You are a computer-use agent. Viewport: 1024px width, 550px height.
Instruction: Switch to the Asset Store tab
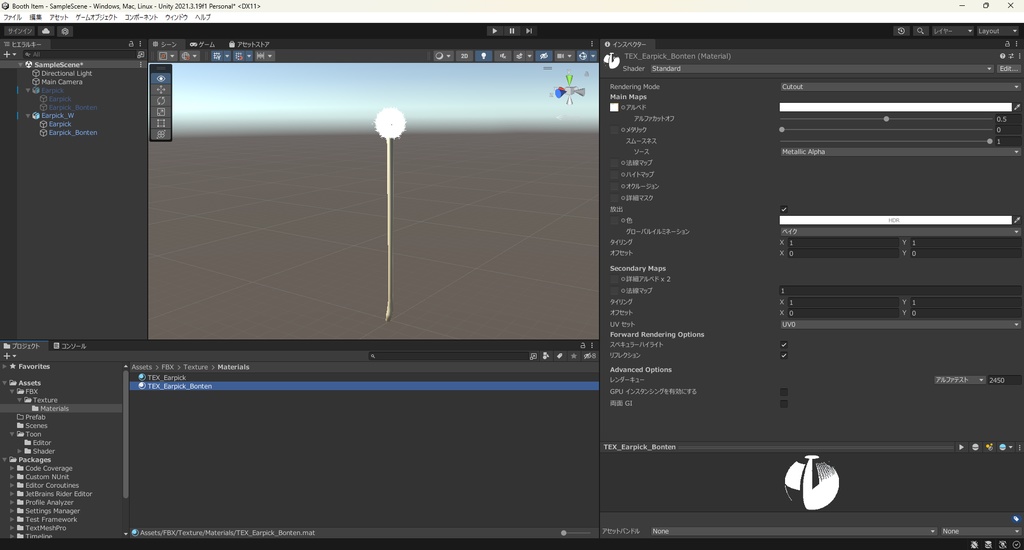coord(249,44)
